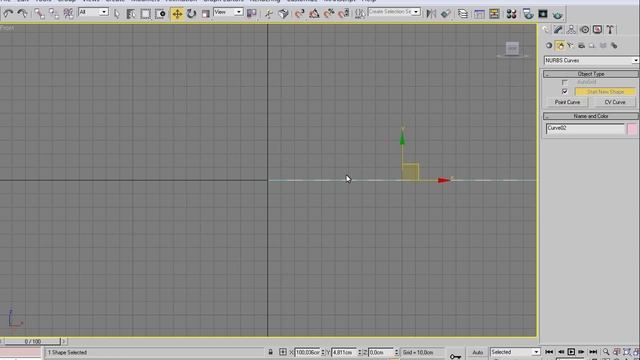
Task: Pick the Select Object arrow tool
Action: pyautogui.click(x=117, y=14)
